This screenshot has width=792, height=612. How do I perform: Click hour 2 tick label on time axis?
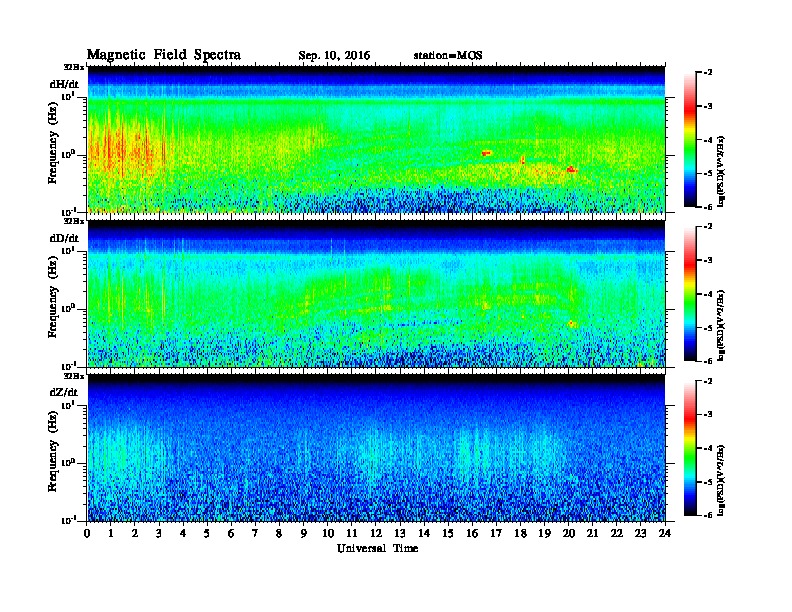click(x=135, y=534)
